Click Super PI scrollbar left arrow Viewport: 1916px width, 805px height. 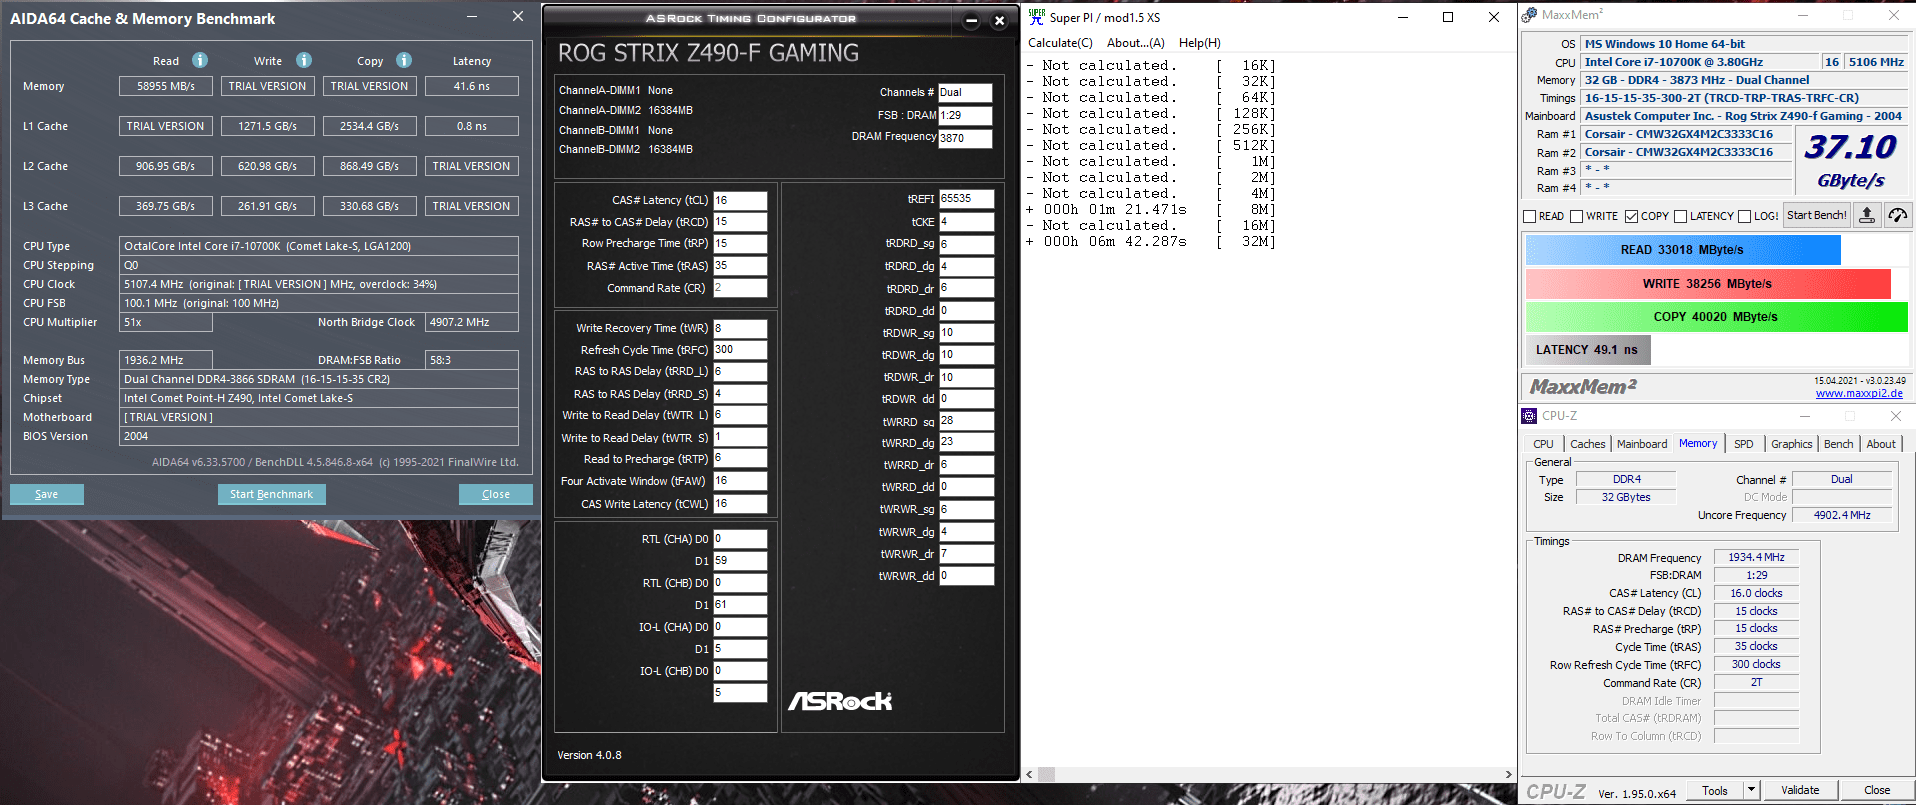1030,774
